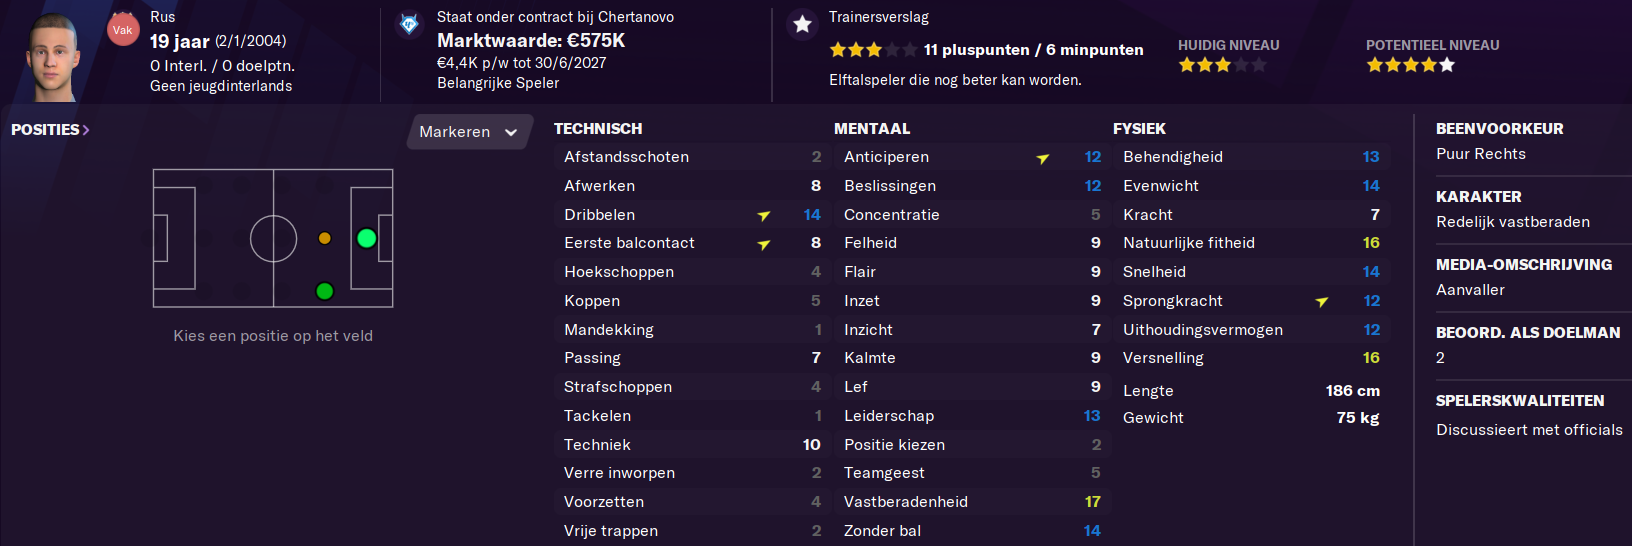This screenshot has height=546, width=1632.
Task: Click the yellow arrow beside Sprongkracht
Action: pyautogui.click(x=1322, y=301)
